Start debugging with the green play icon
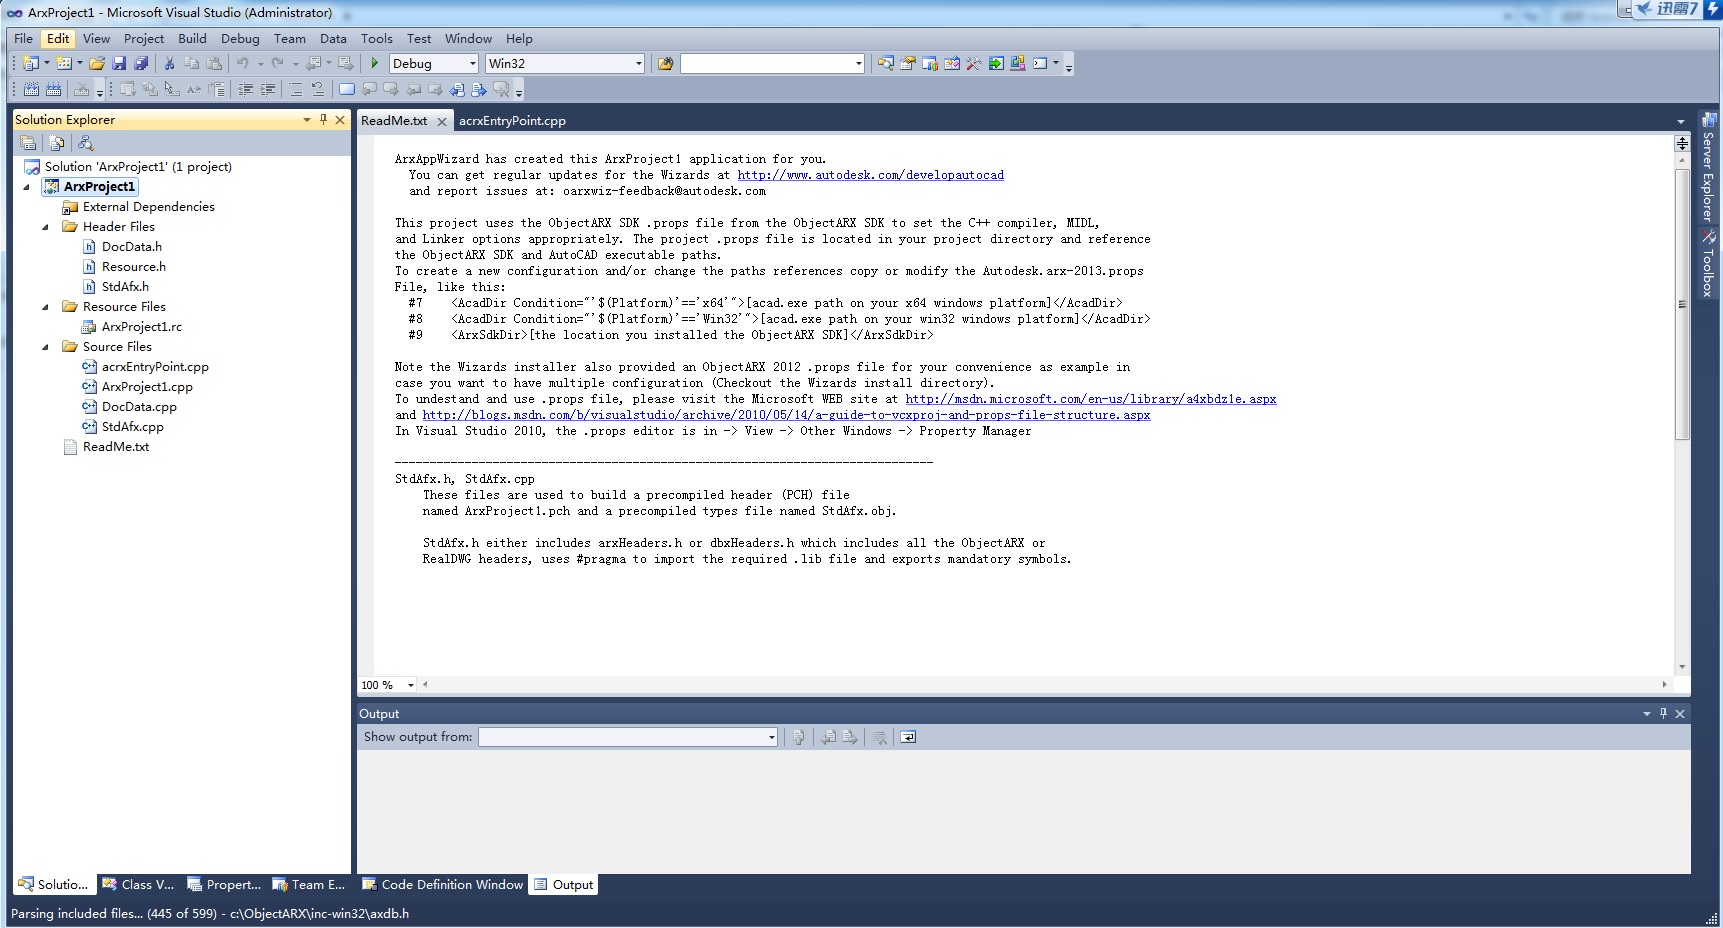Screen dimensions: 1723x928 (375, 63)
